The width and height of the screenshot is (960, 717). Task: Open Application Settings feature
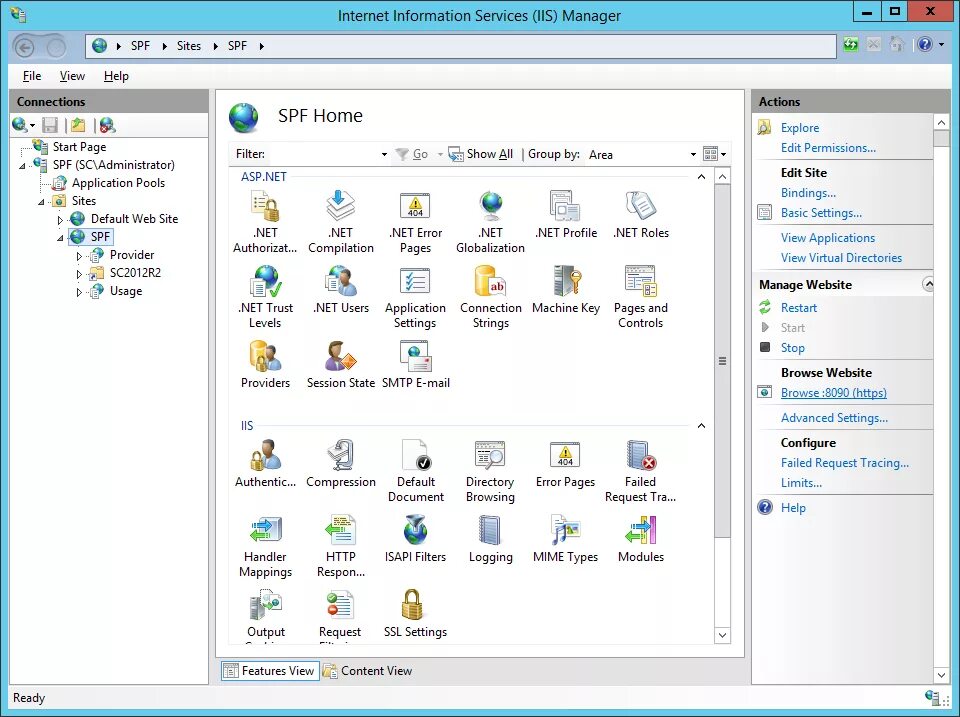415,296
